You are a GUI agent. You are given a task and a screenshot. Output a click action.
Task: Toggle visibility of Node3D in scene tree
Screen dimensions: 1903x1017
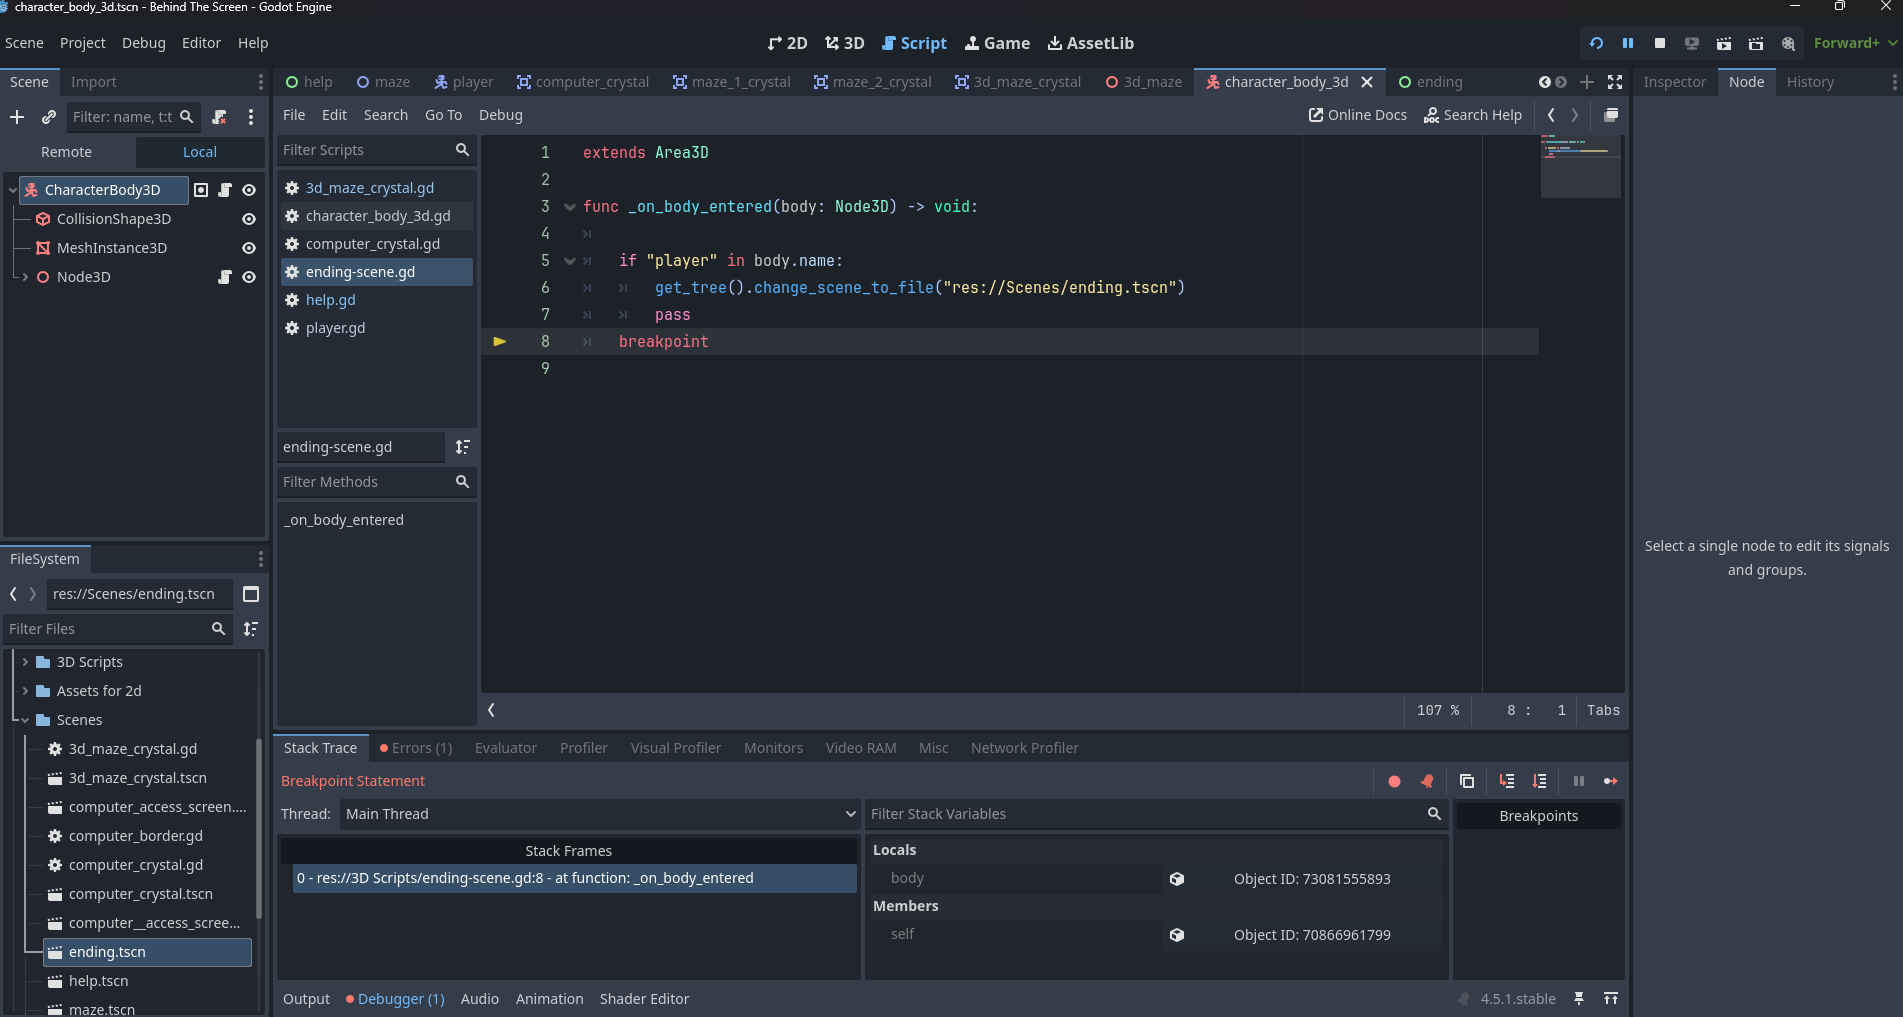[249, 277]
